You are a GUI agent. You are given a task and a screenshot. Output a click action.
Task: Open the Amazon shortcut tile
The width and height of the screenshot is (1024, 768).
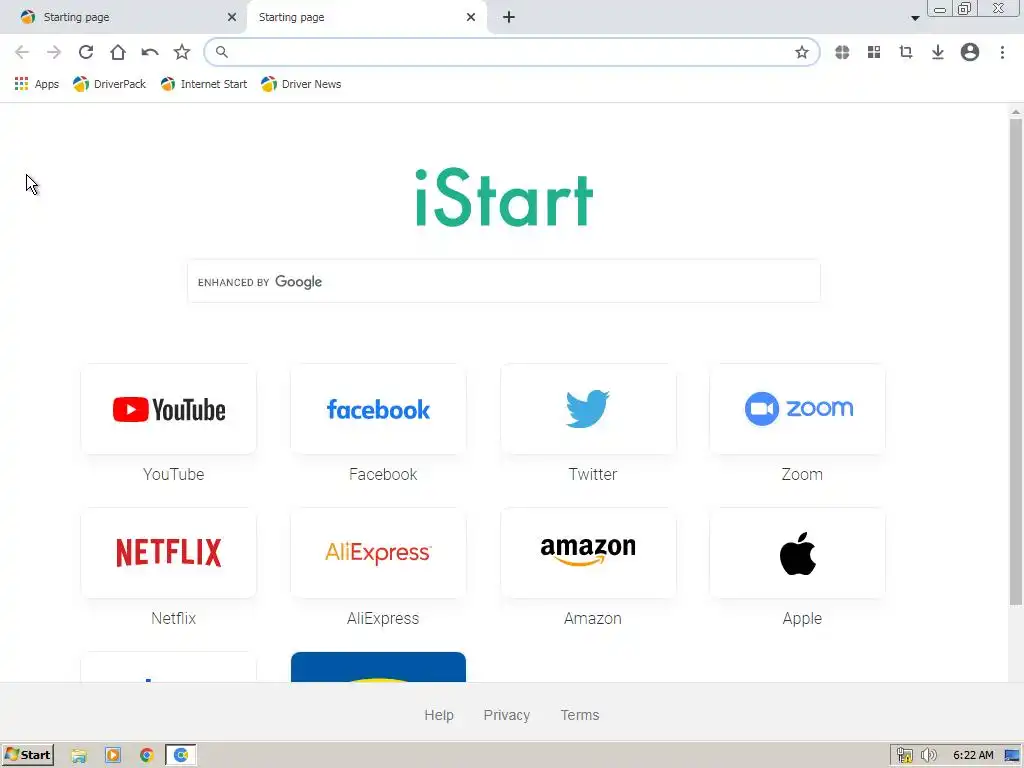coord(588,552)
